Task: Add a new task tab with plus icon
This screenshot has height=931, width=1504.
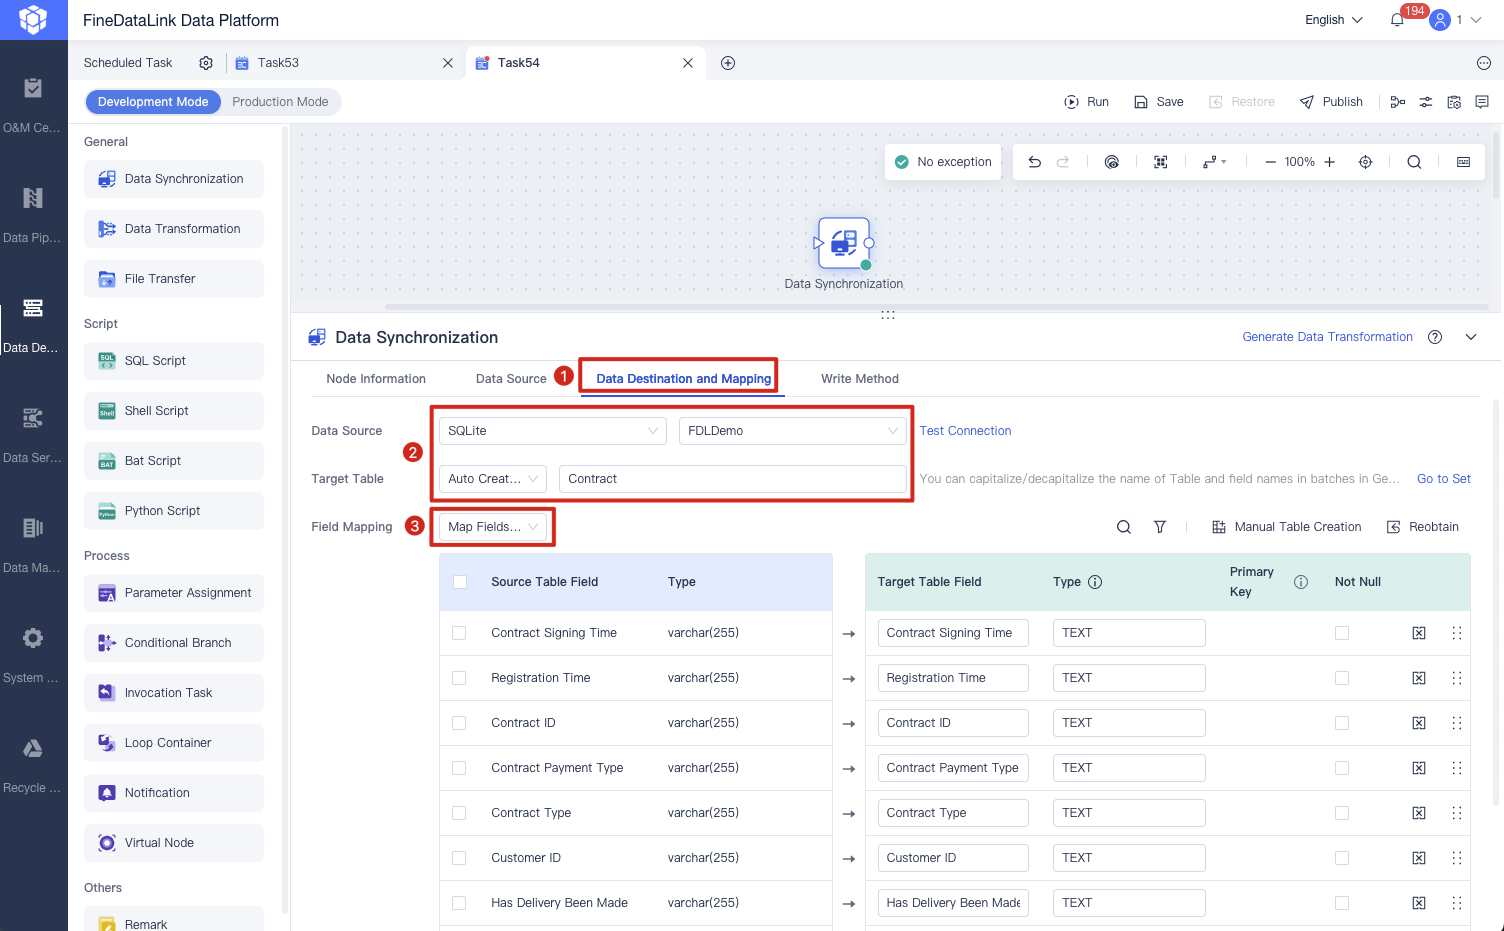Action: point(728,63)
